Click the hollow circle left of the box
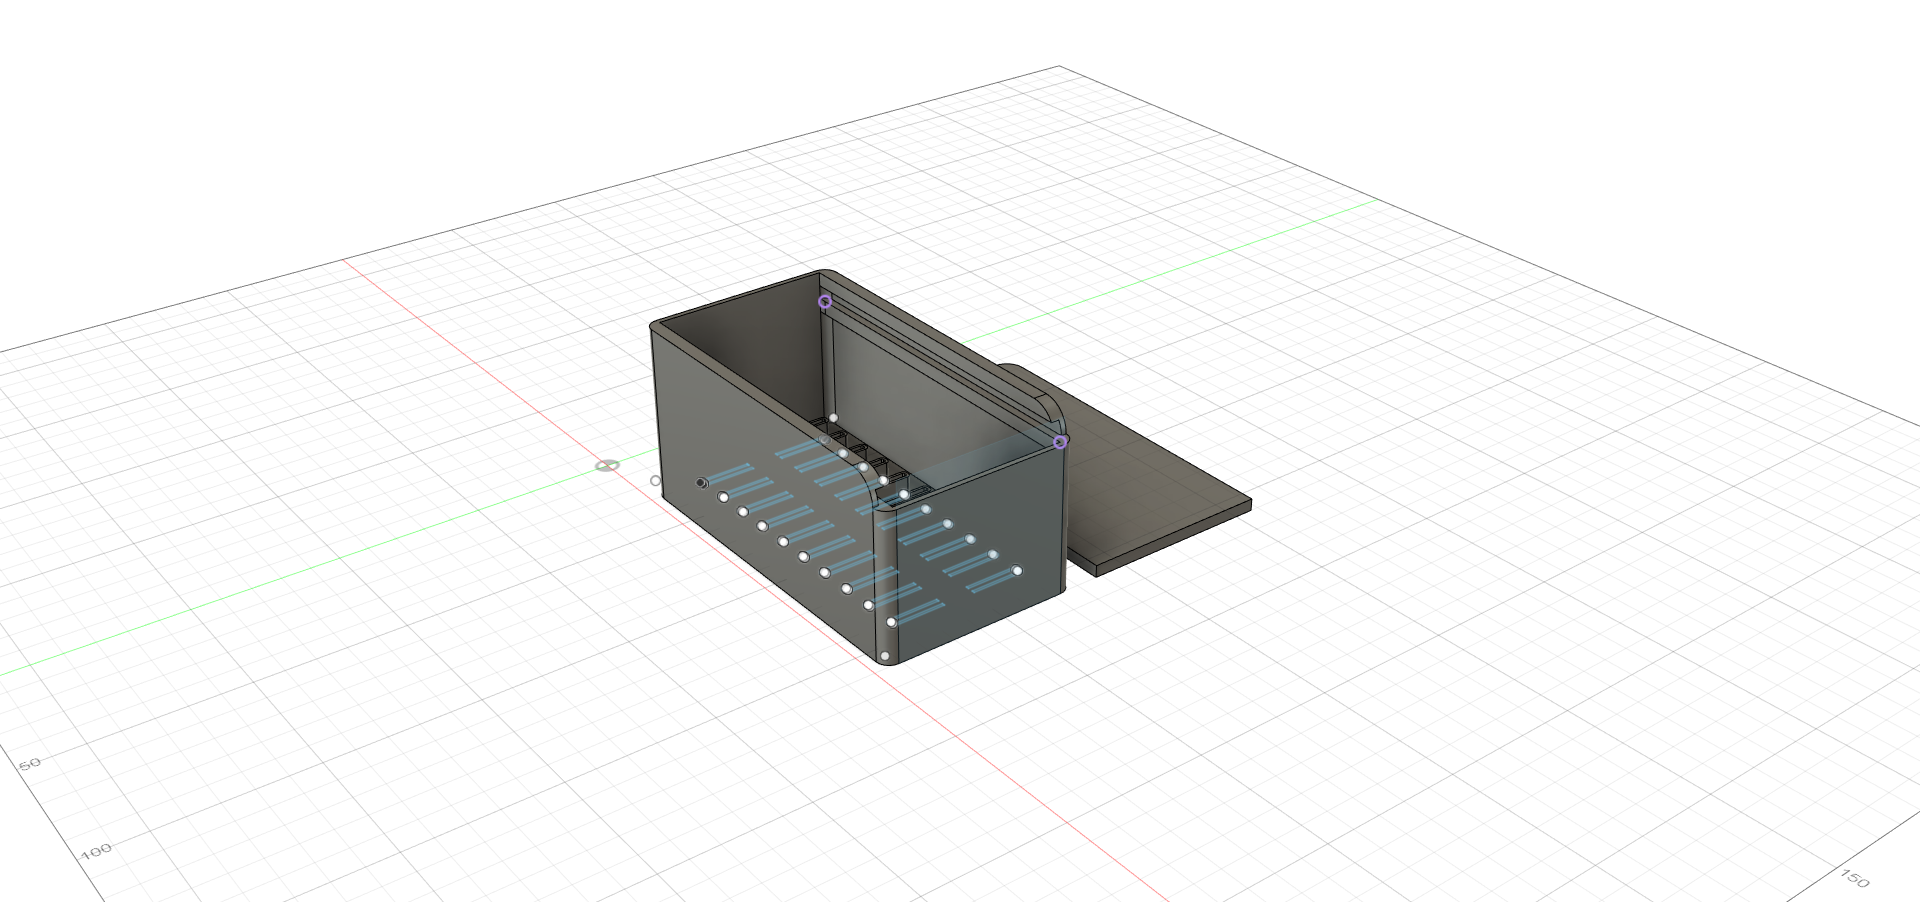 coord(655,481)
